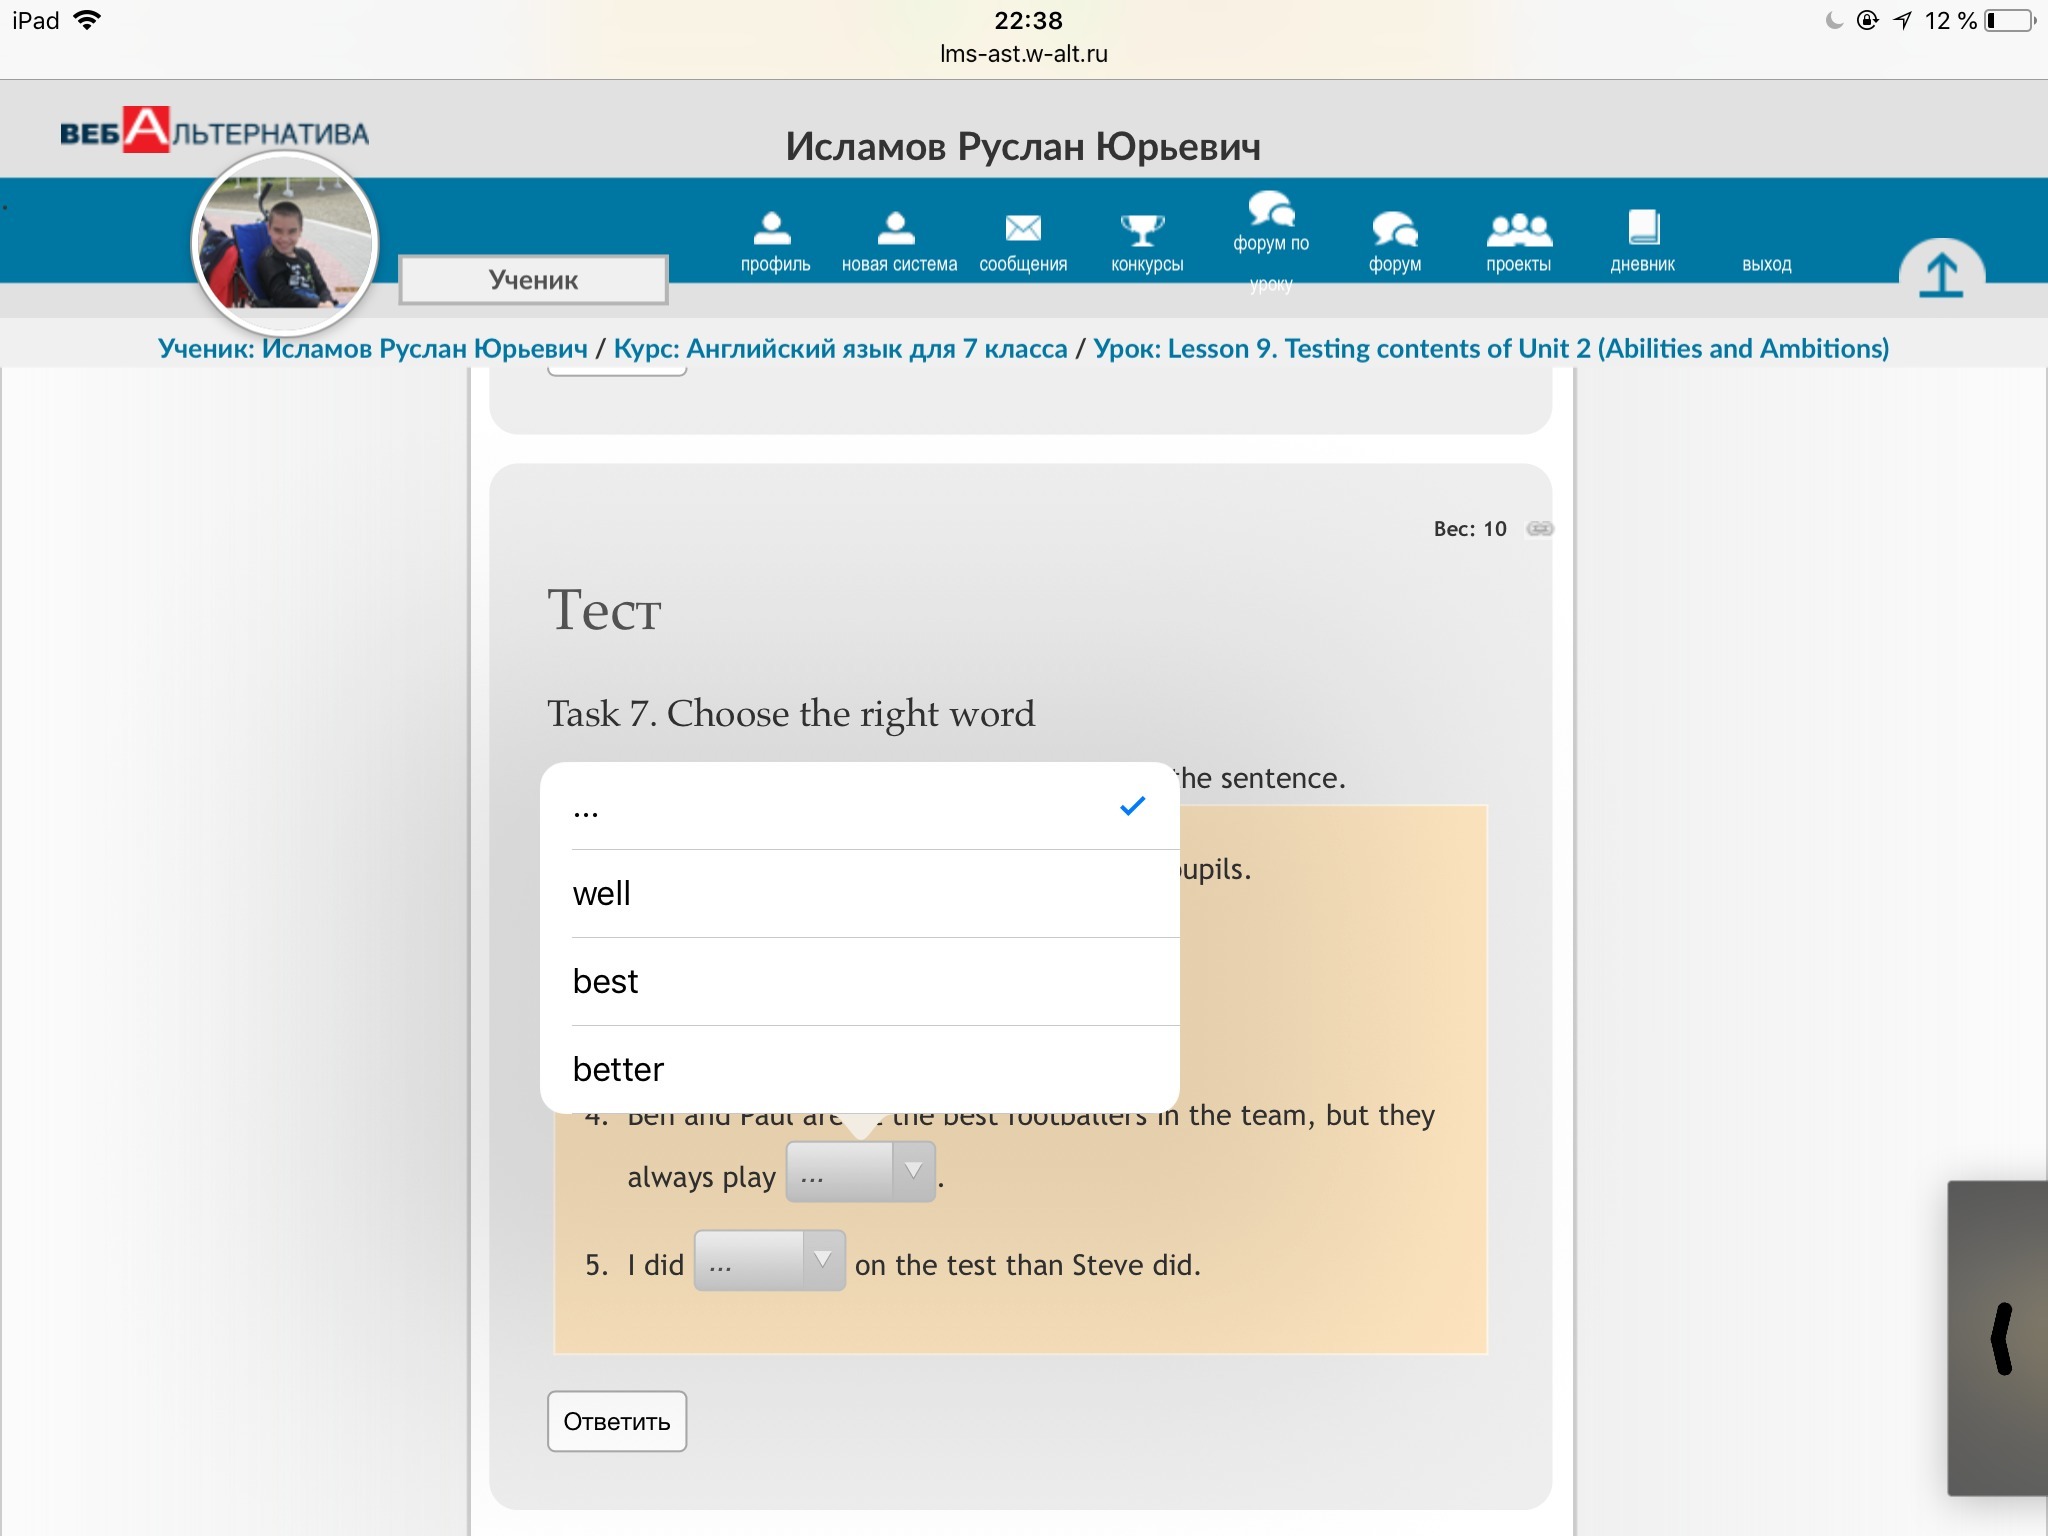Open конкурсы trophy icon
This screenshot has height=1536, width=2048.
[1144, 229]
